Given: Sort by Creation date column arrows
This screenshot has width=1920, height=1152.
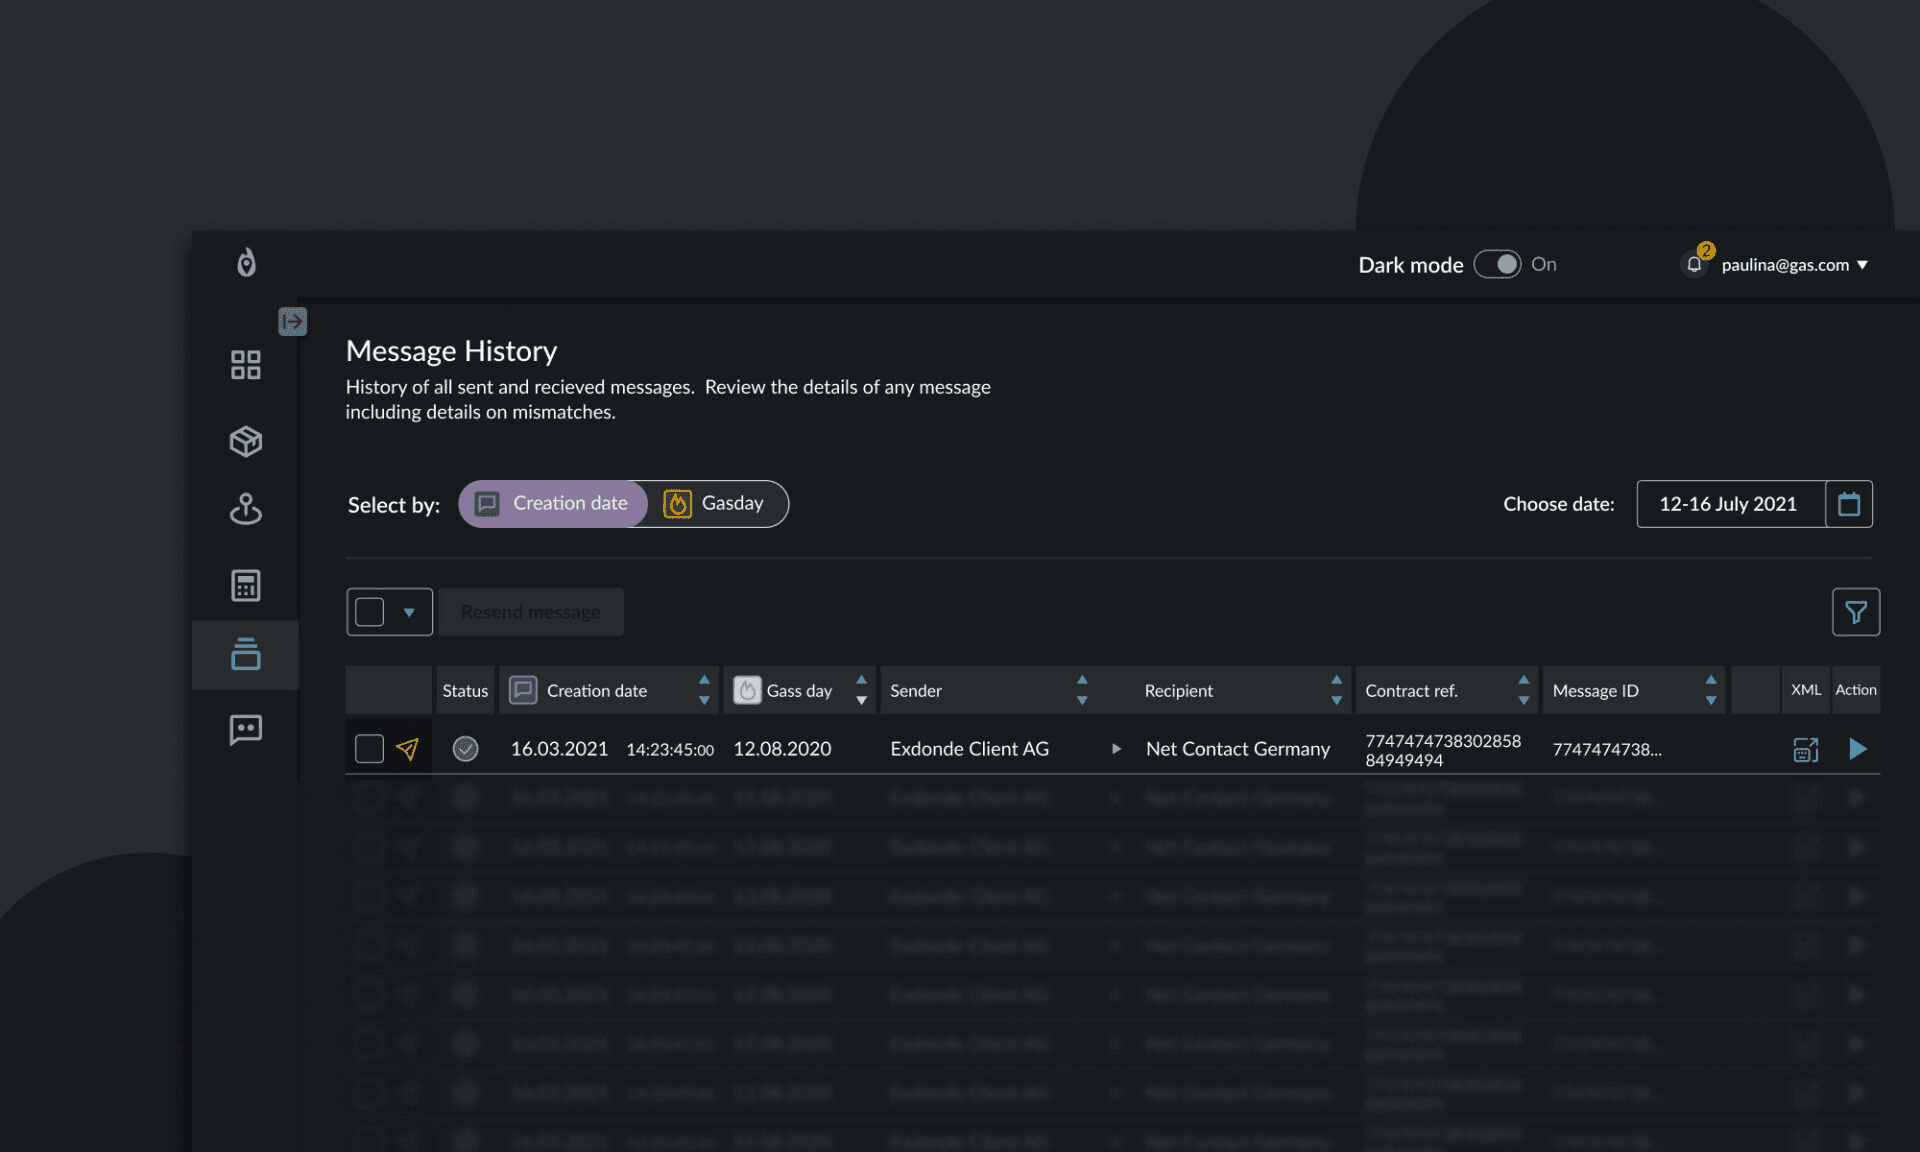Looking at the screenshot, I should [704, 690].
